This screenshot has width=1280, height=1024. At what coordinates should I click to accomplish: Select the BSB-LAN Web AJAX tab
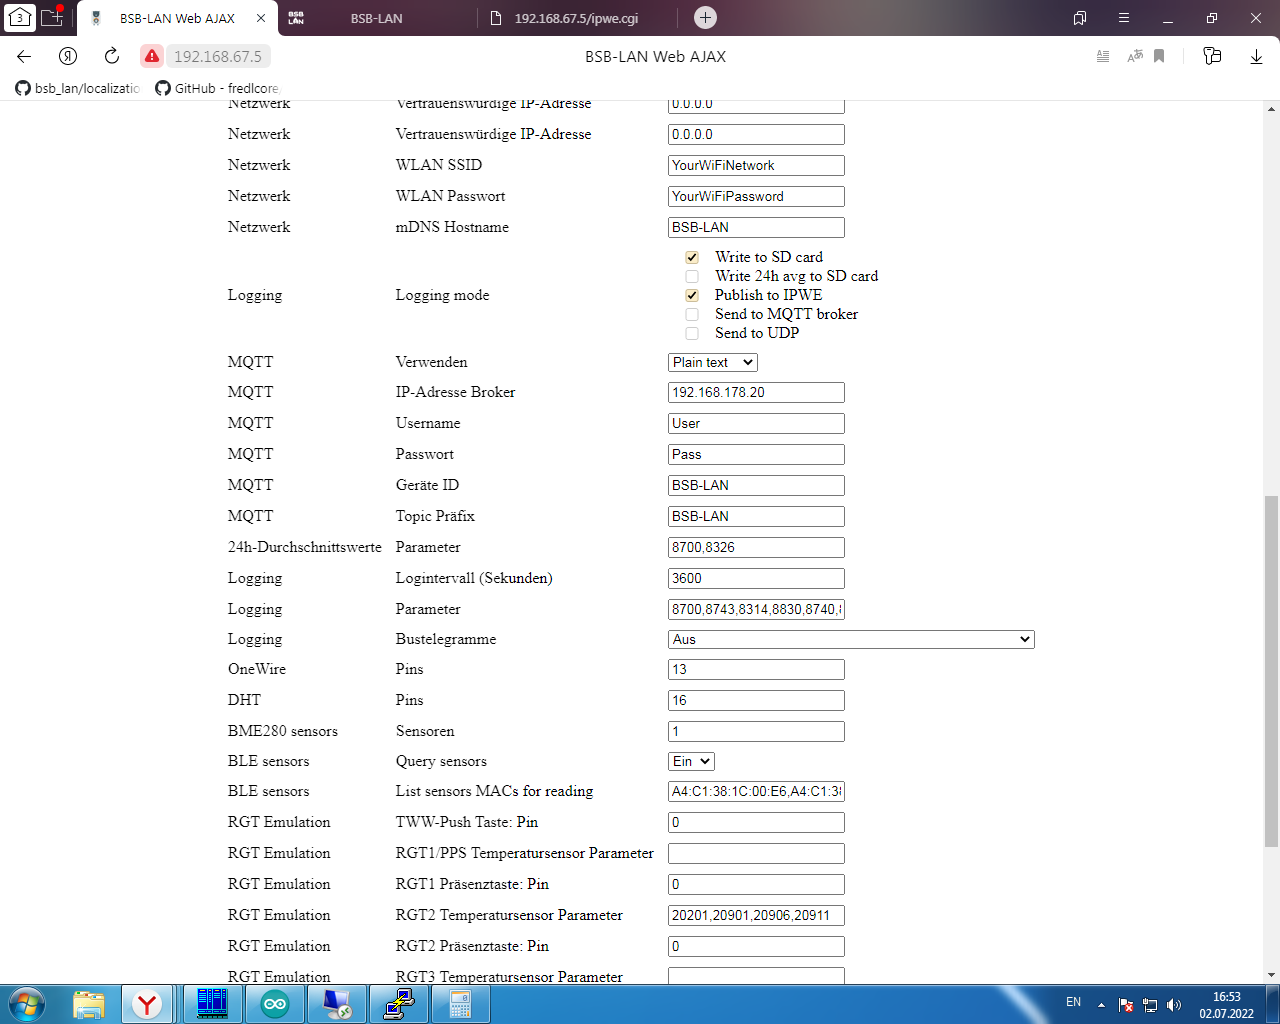(x=177, y=18)
